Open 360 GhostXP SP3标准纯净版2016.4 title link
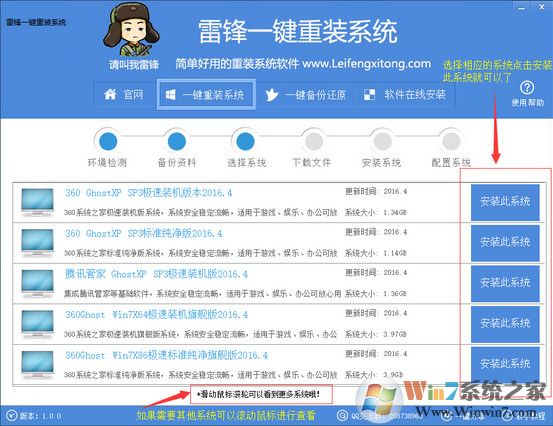Viewport: 553px width, 426px height. (x=144, y=233)
